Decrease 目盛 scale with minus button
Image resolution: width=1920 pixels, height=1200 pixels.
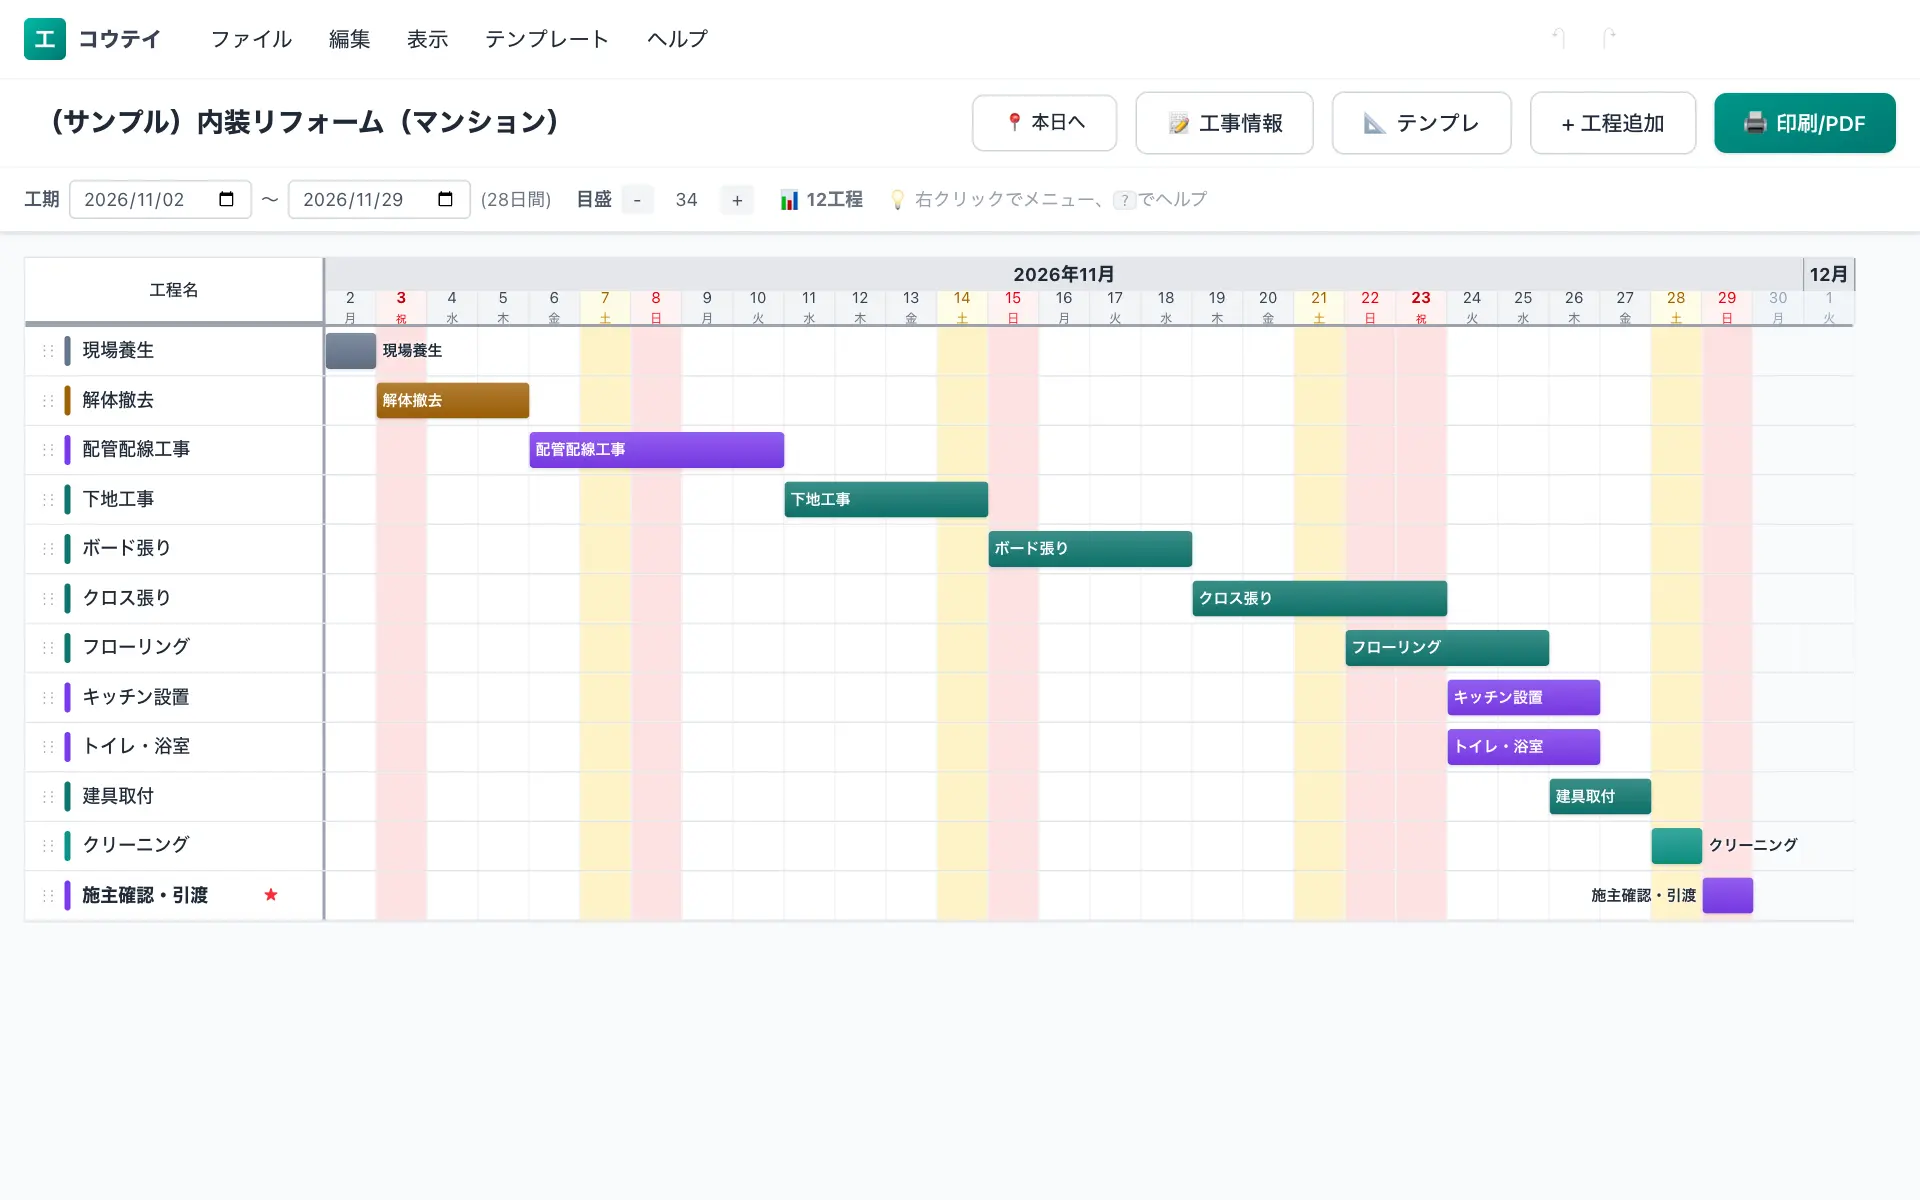tap(637, 200)
